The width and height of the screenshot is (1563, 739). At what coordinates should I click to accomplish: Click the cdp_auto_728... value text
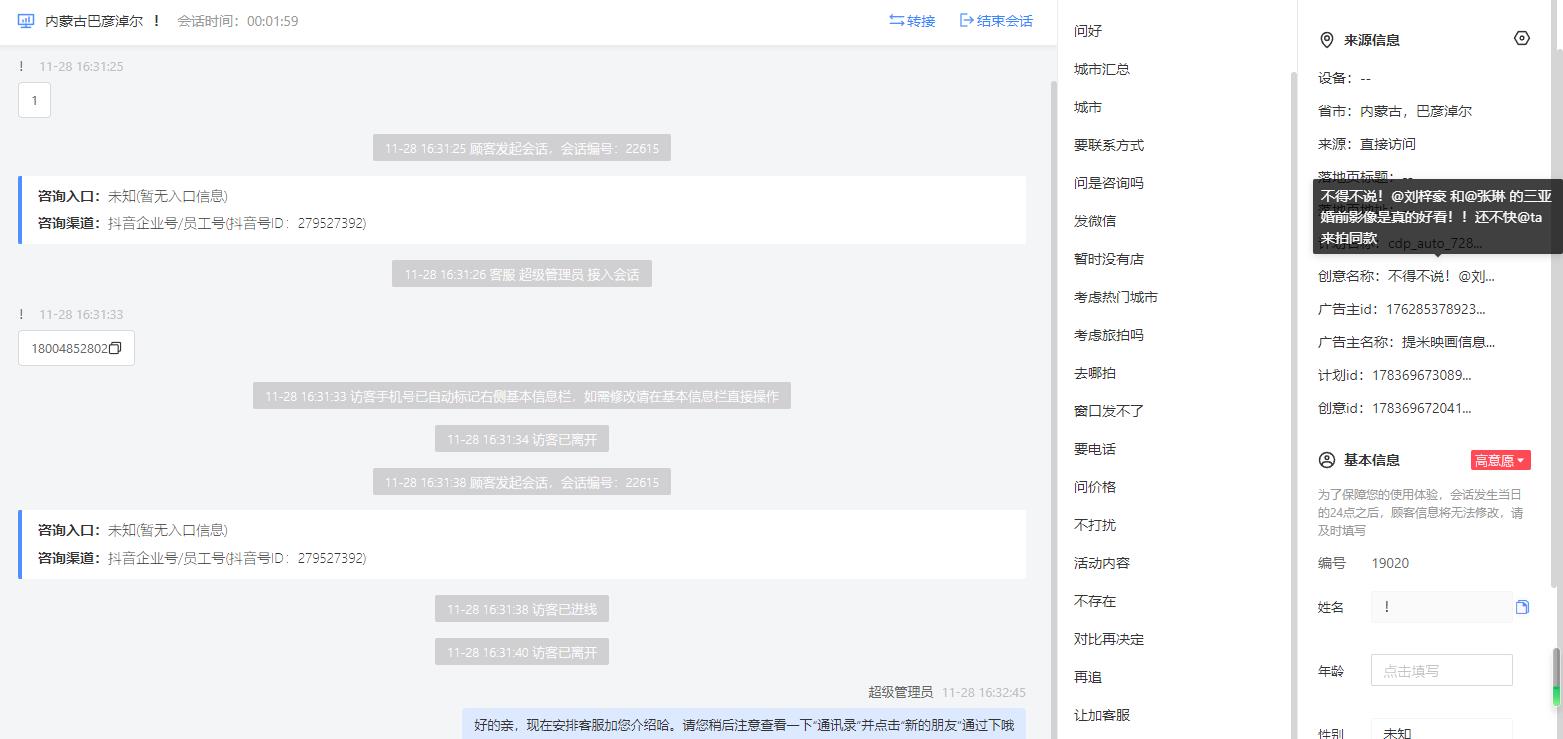coord(1435,243)
